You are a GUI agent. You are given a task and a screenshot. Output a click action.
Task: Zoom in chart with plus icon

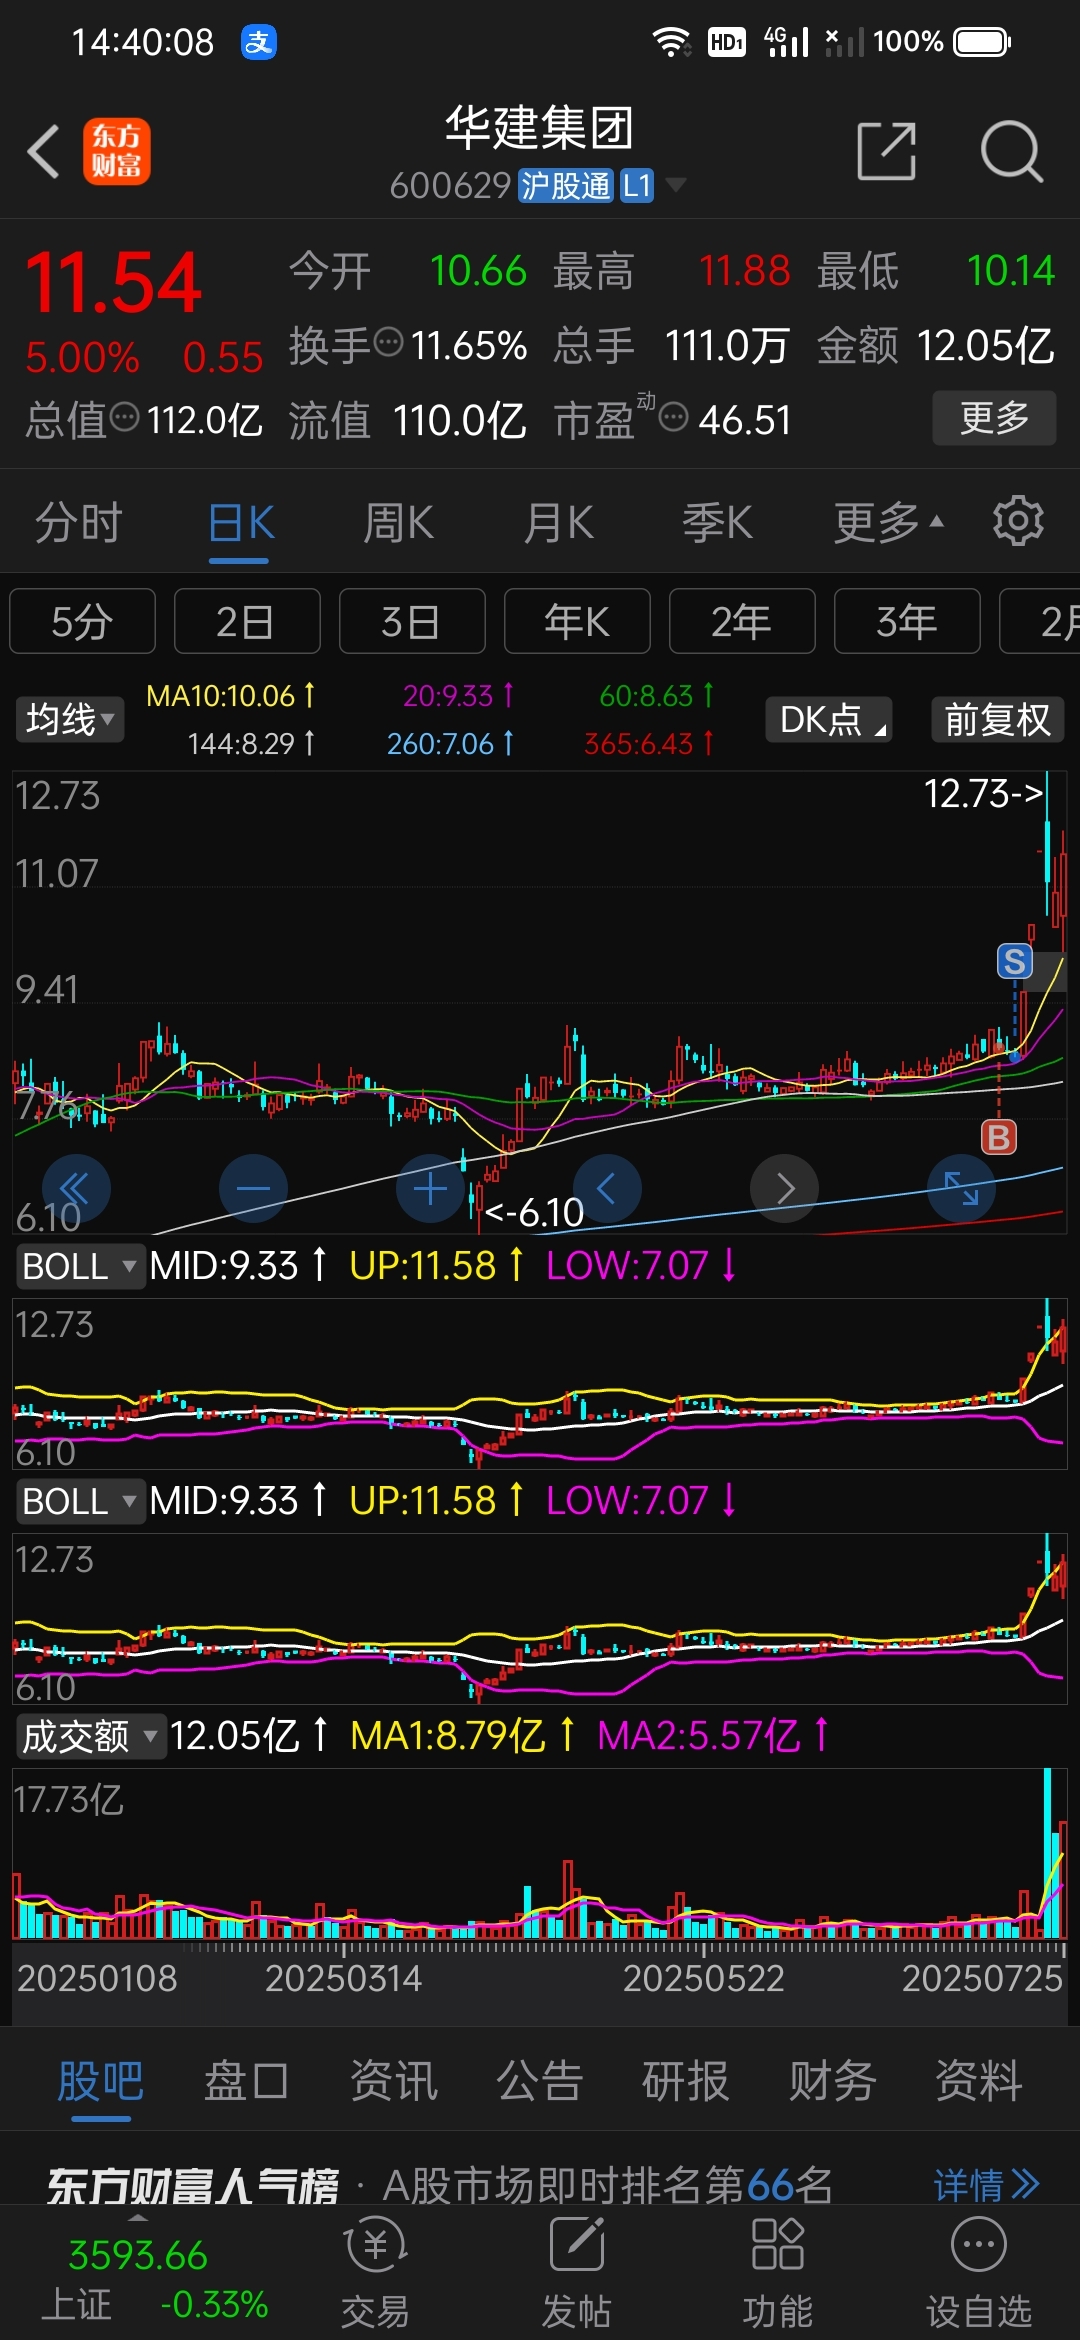coord(430,1188)
